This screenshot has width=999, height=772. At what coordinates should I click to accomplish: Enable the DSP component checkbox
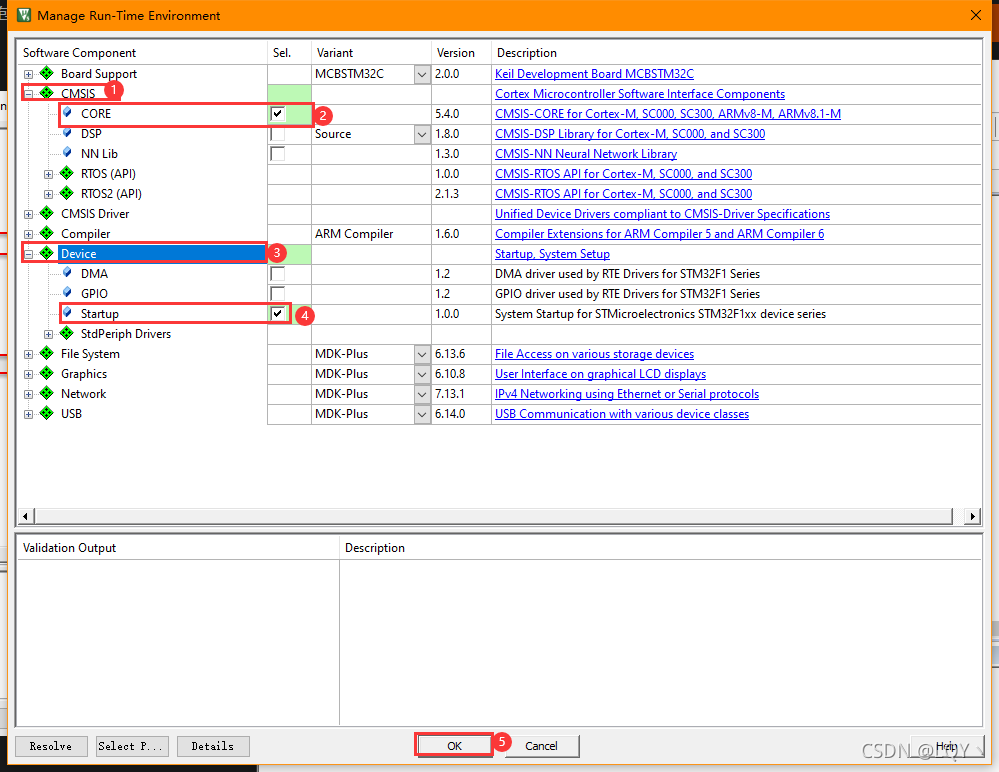[278, 134]
